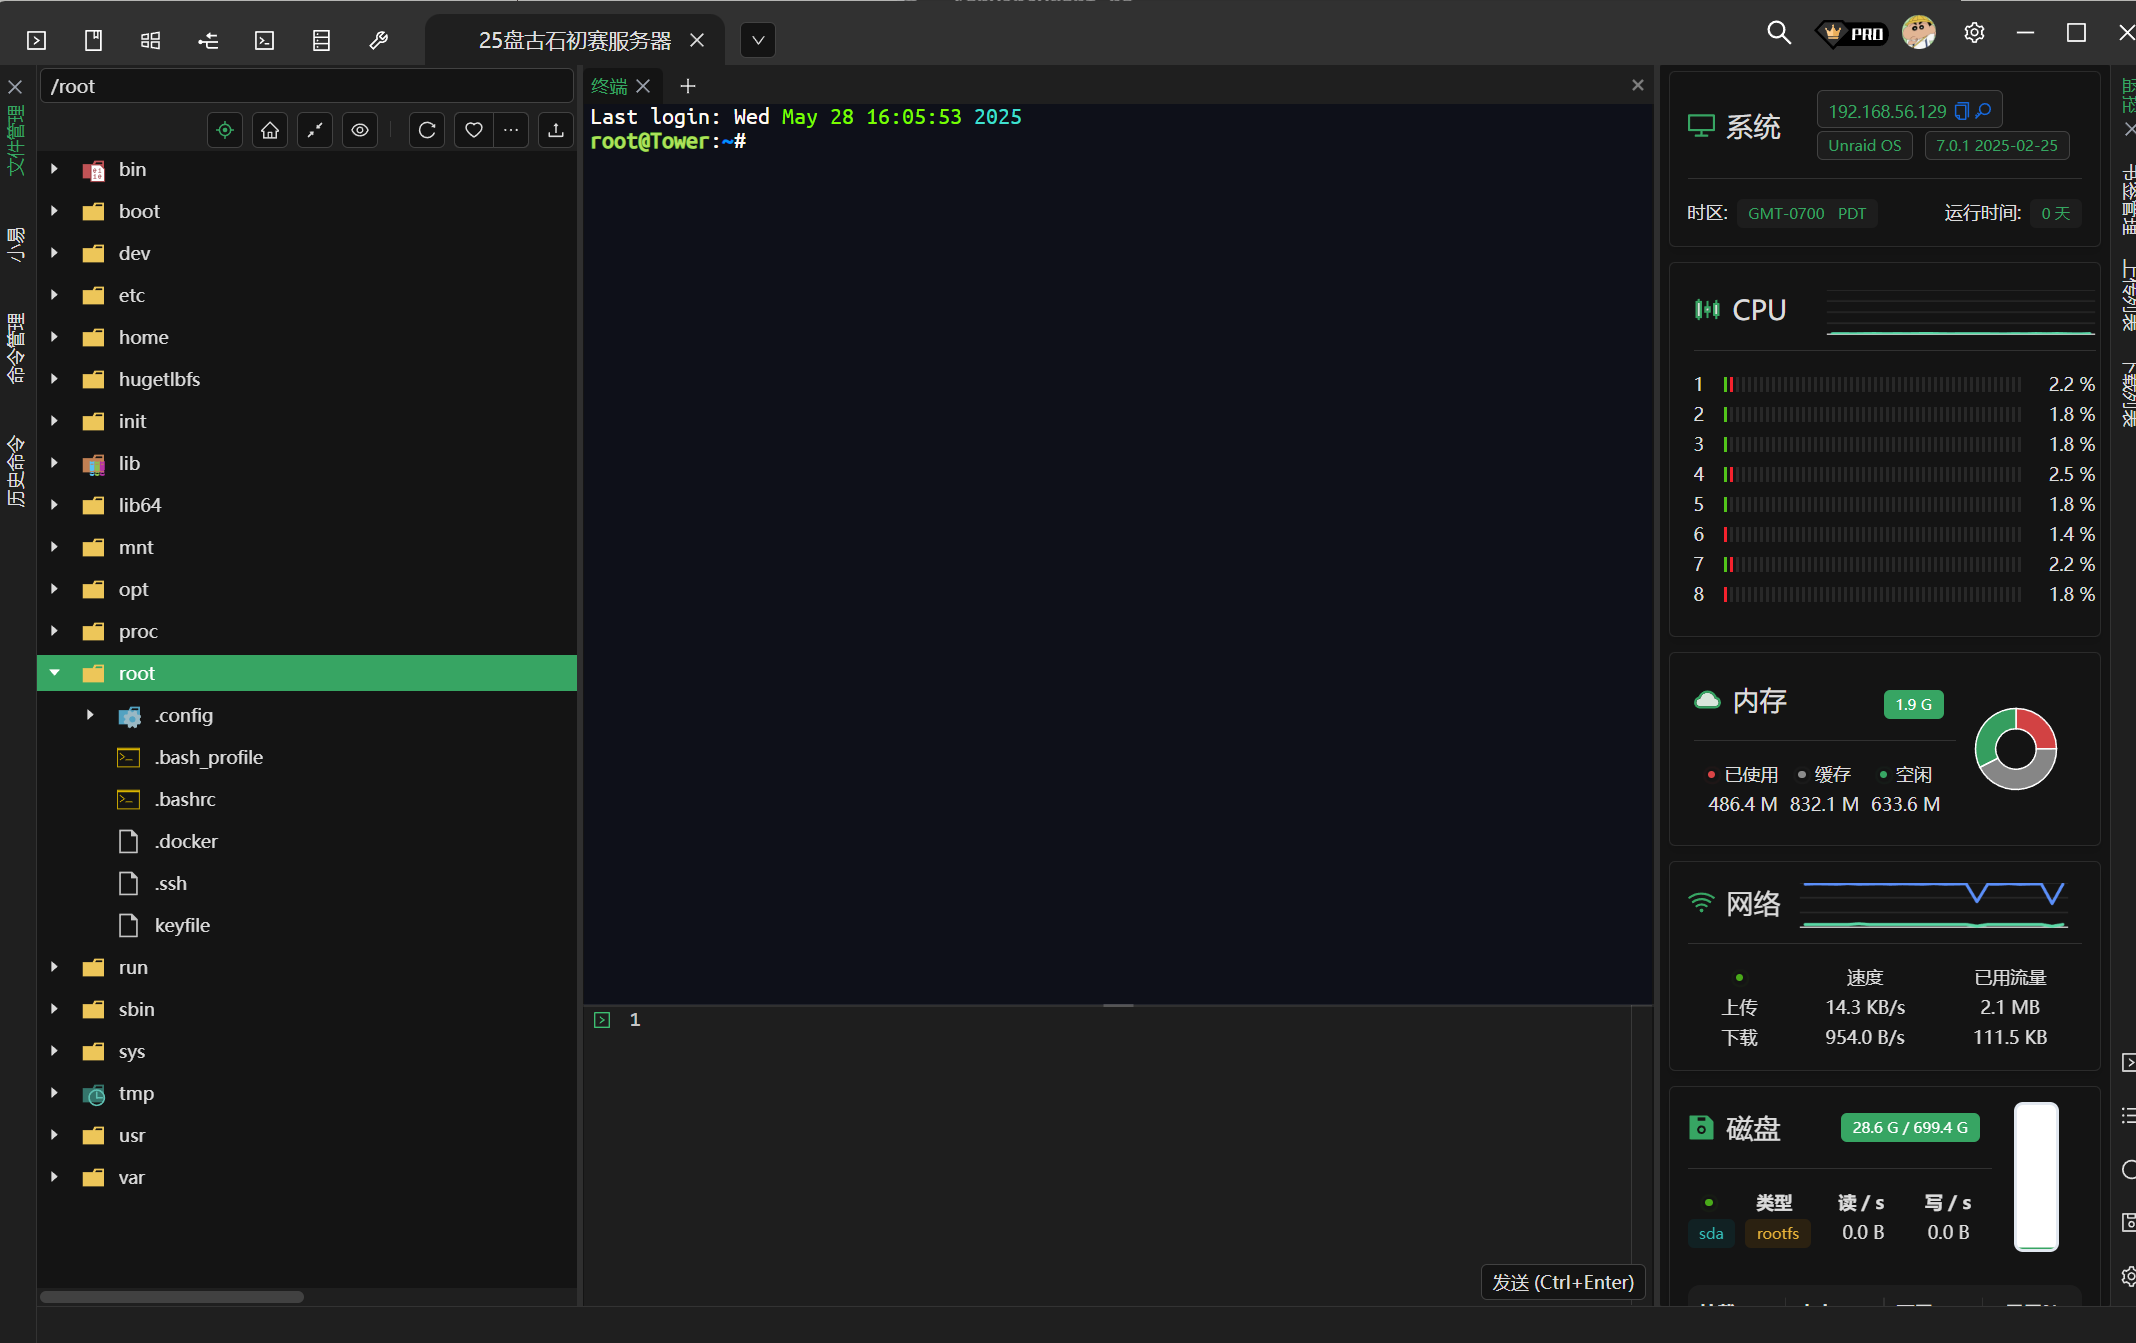Collapse all folders icon in file toolbar
The image size is (2136, 1343).
(x=315, y=130)
